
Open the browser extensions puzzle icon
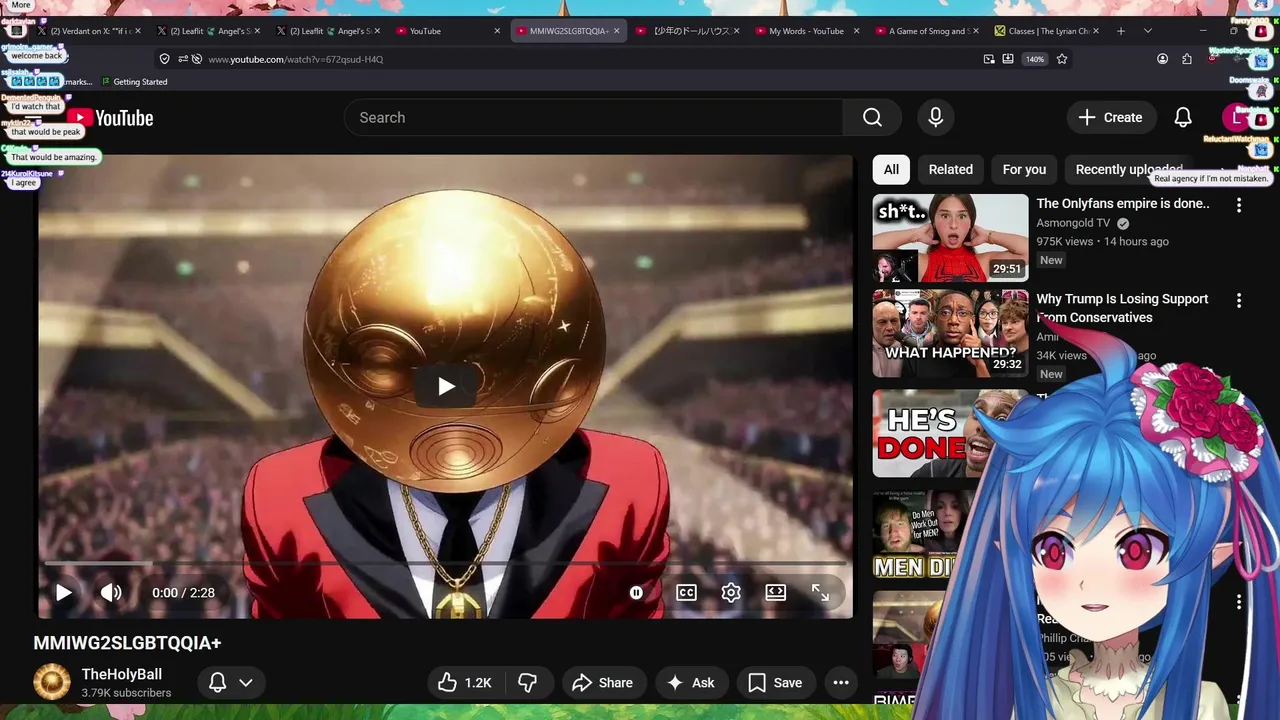(1187, 59)
